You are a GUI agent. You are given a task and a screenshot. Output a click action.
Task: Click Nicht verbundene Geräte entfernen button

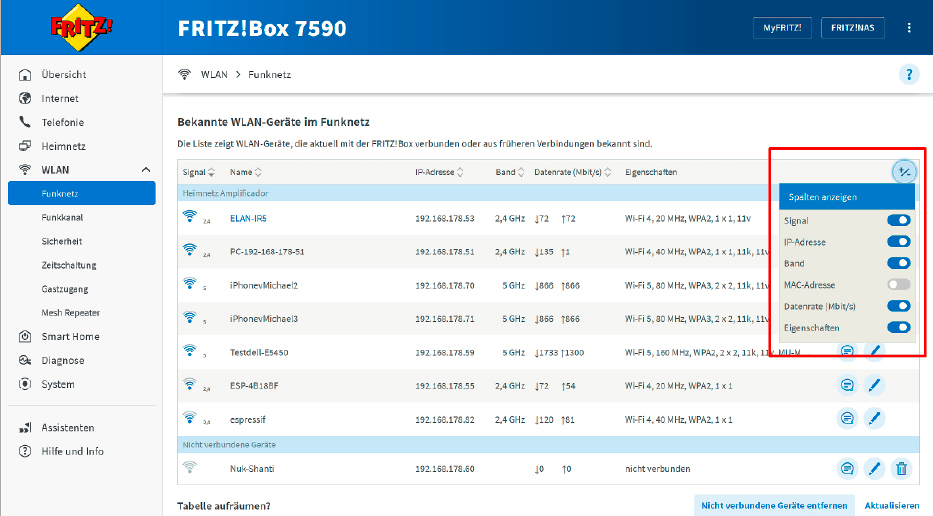(774, 505)
